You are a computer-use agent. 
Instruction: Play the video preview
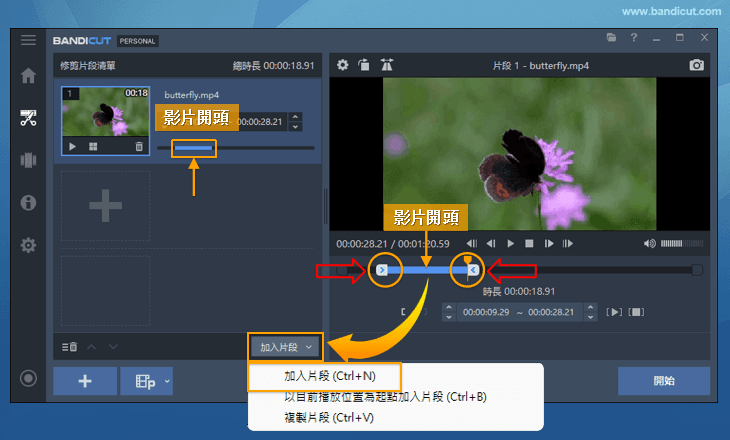(x=510, y=244)
